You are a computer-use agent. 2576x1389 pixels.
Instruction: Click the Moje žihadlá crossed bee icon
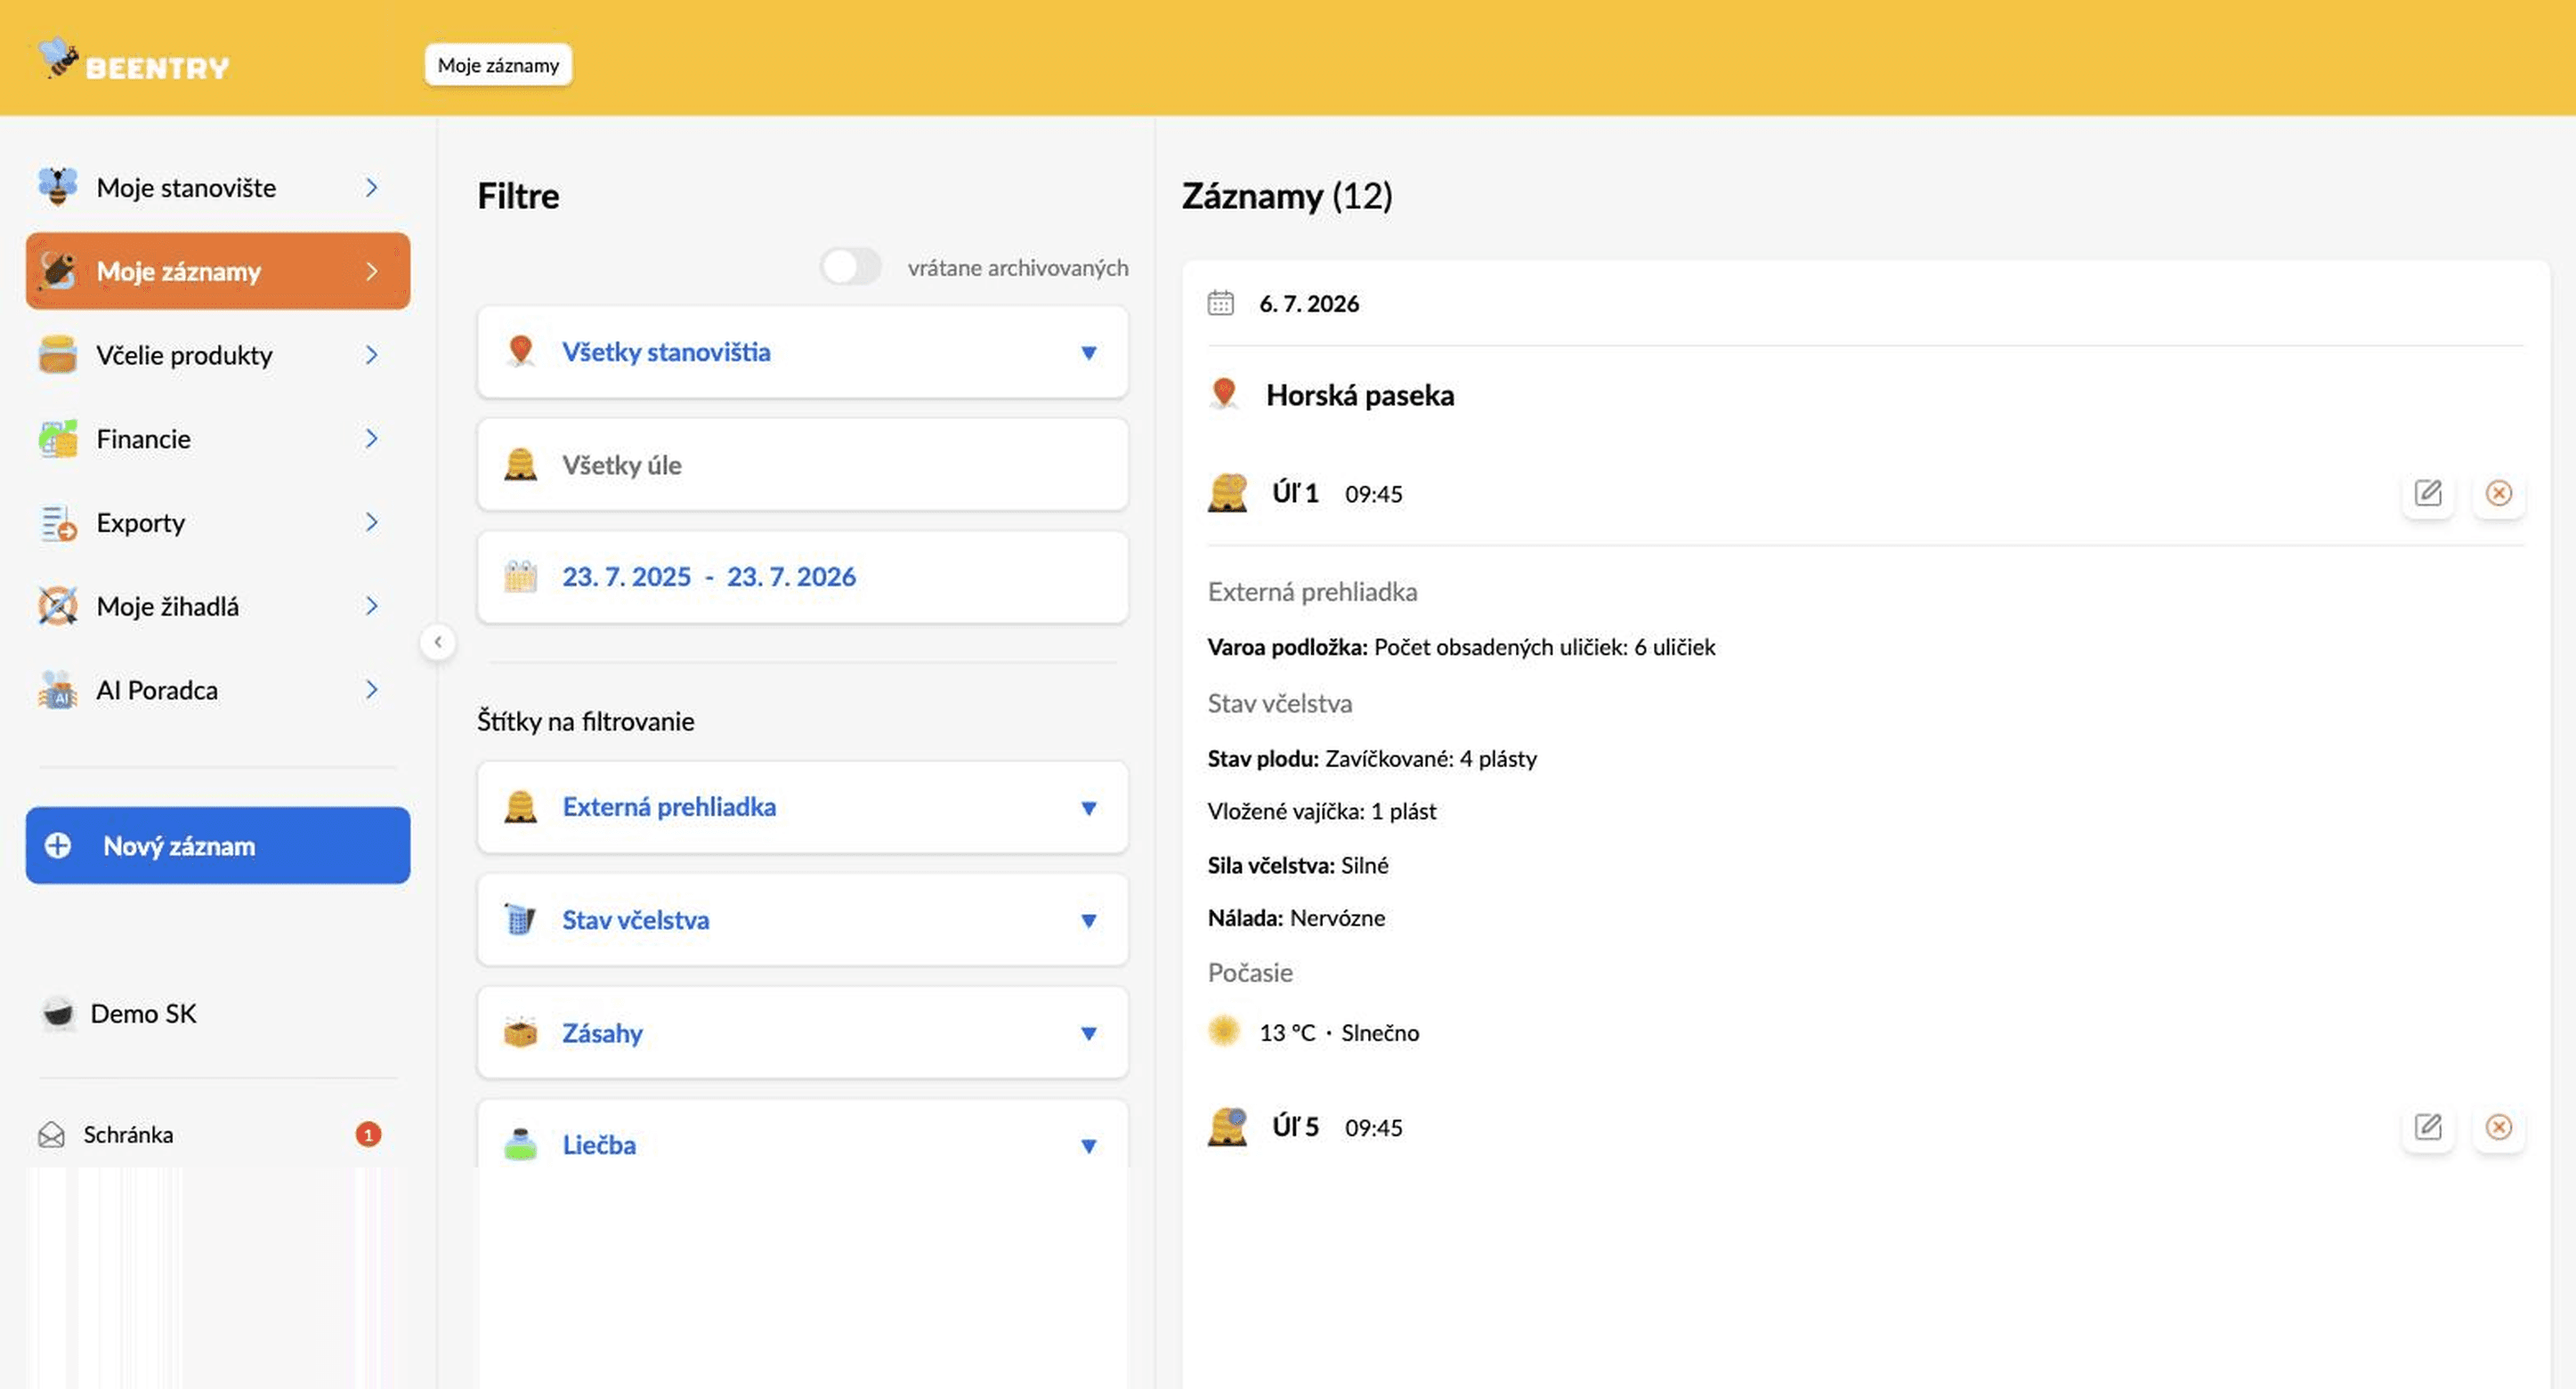58,606
